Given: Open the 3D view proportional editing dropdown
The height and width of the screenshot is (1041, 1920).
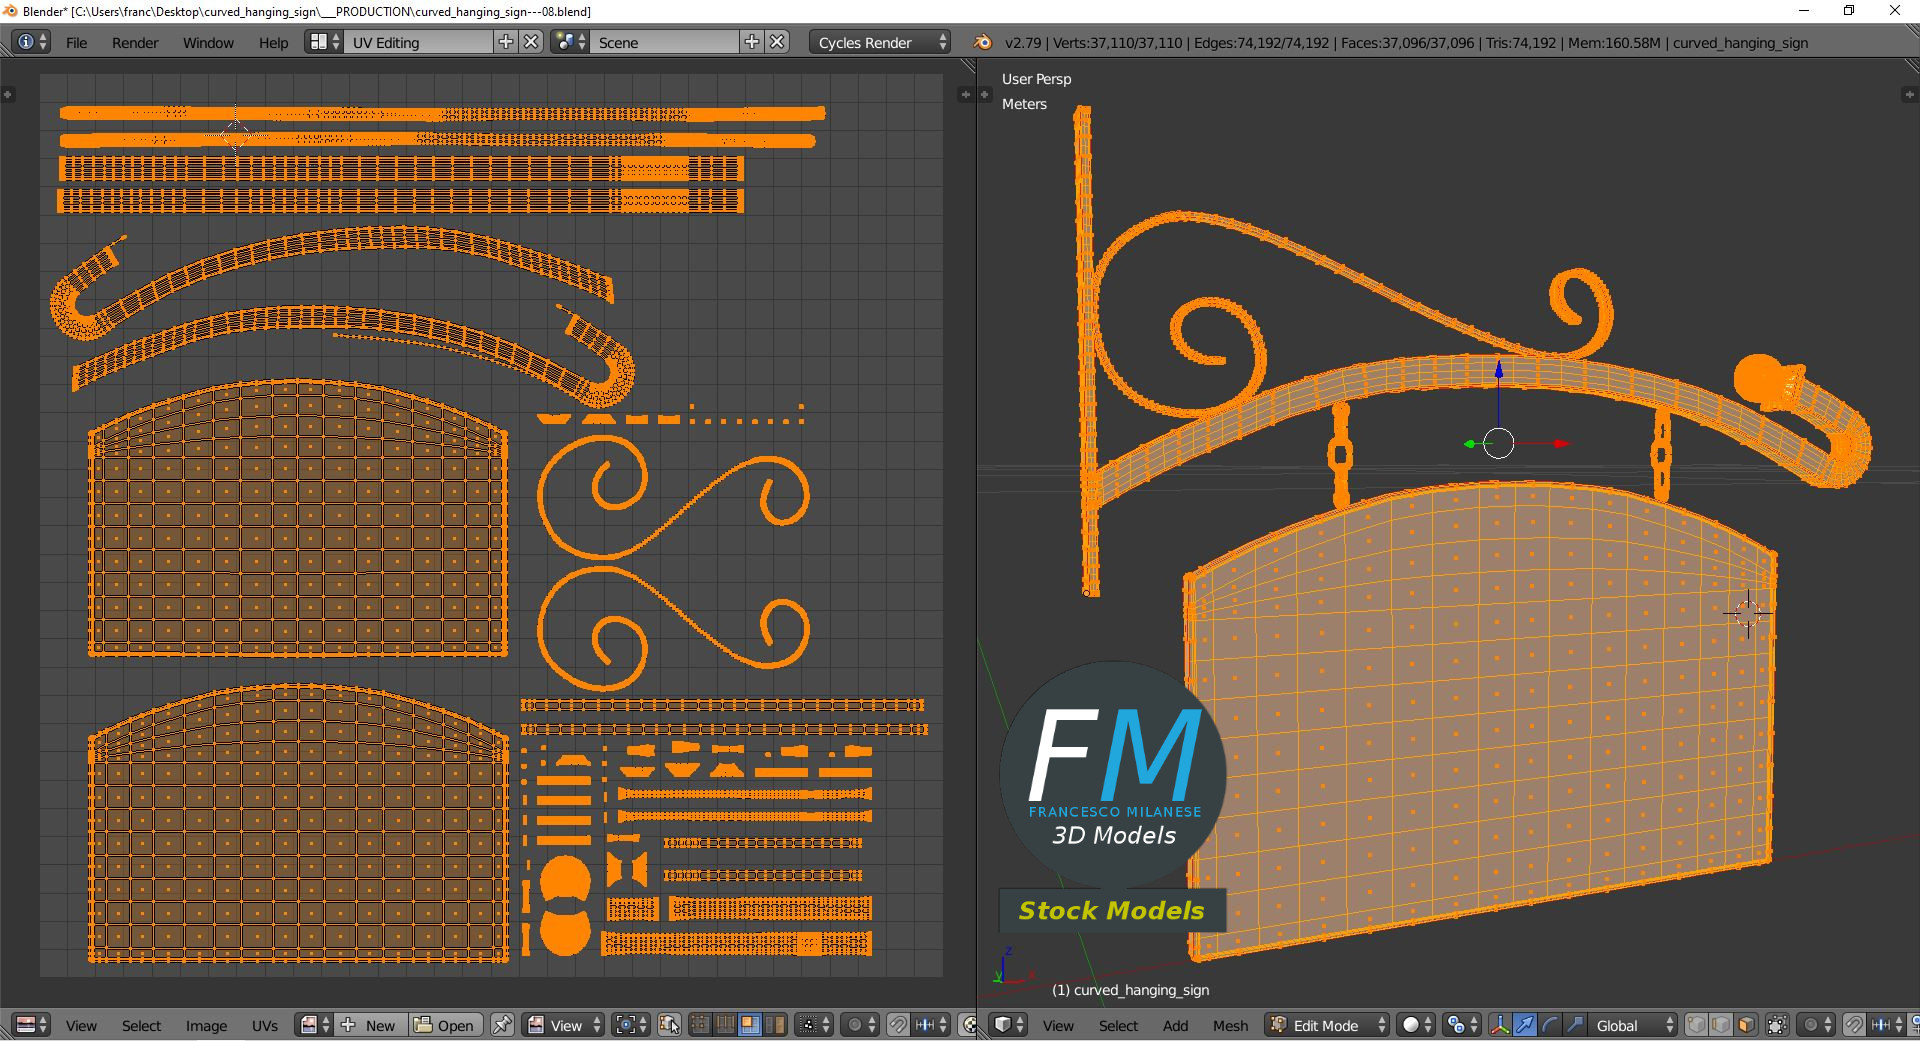Looking at the screenshot, I should click(1816, 1025).
